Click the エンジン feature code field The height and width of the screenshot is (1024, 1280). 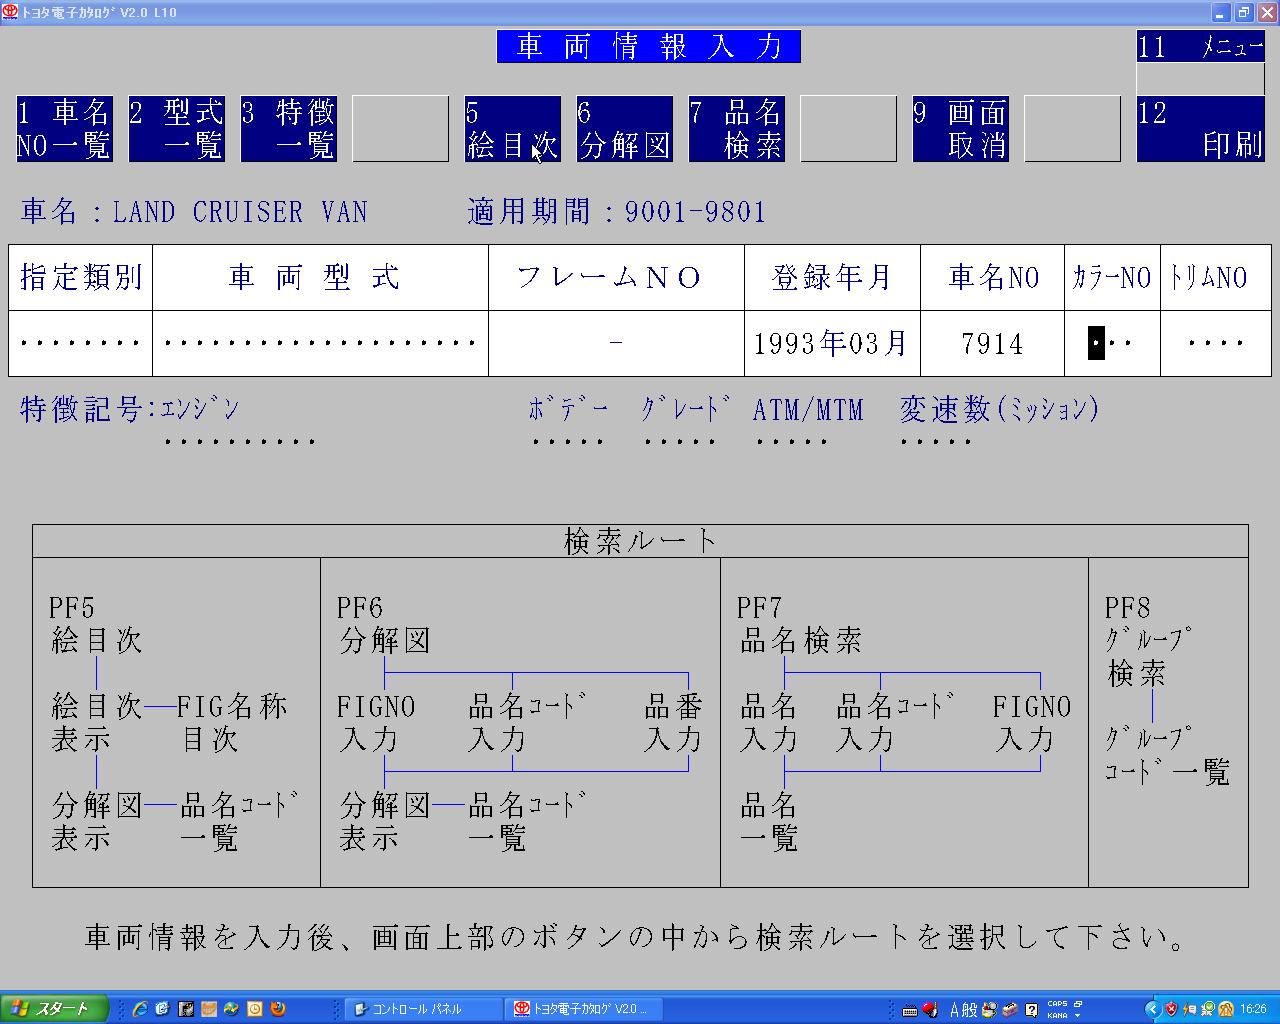(x=240, y=441)
